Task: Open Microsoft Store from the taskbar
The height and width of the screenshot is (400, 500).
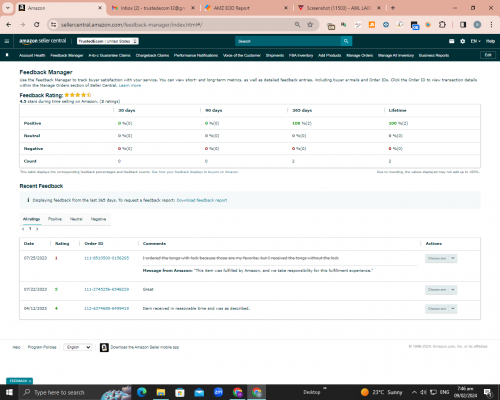Action: [180, 392]
